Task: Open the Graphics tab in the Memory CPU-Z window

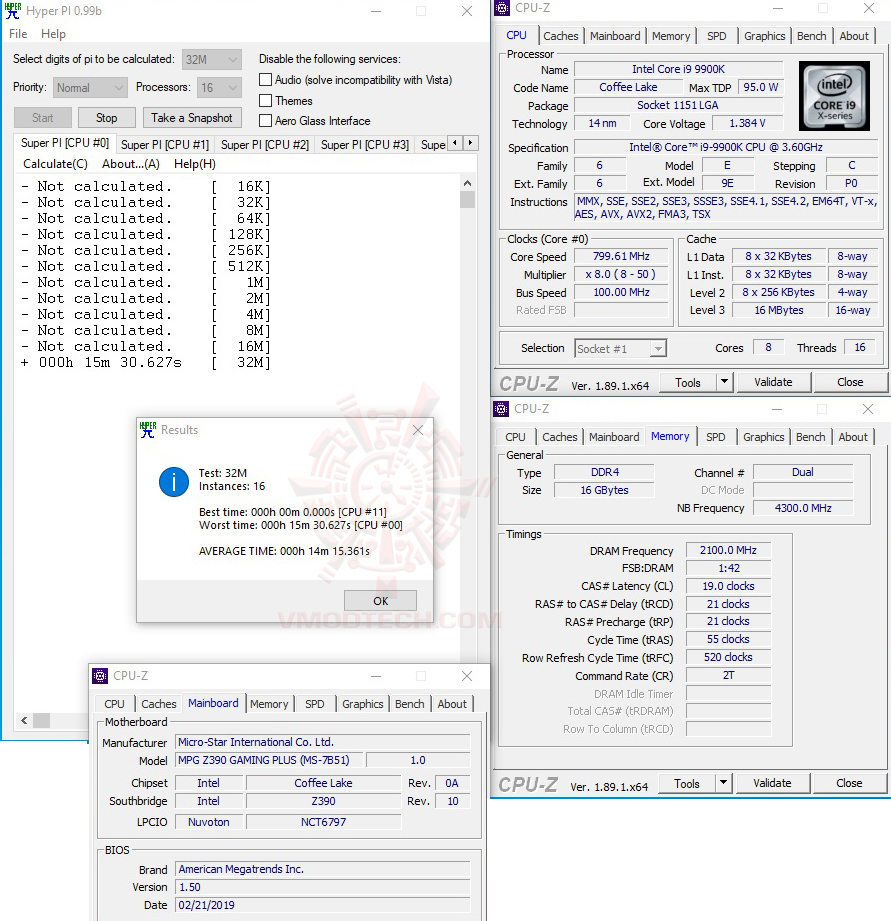Action: pyautogui.click(x=764, y=437)
